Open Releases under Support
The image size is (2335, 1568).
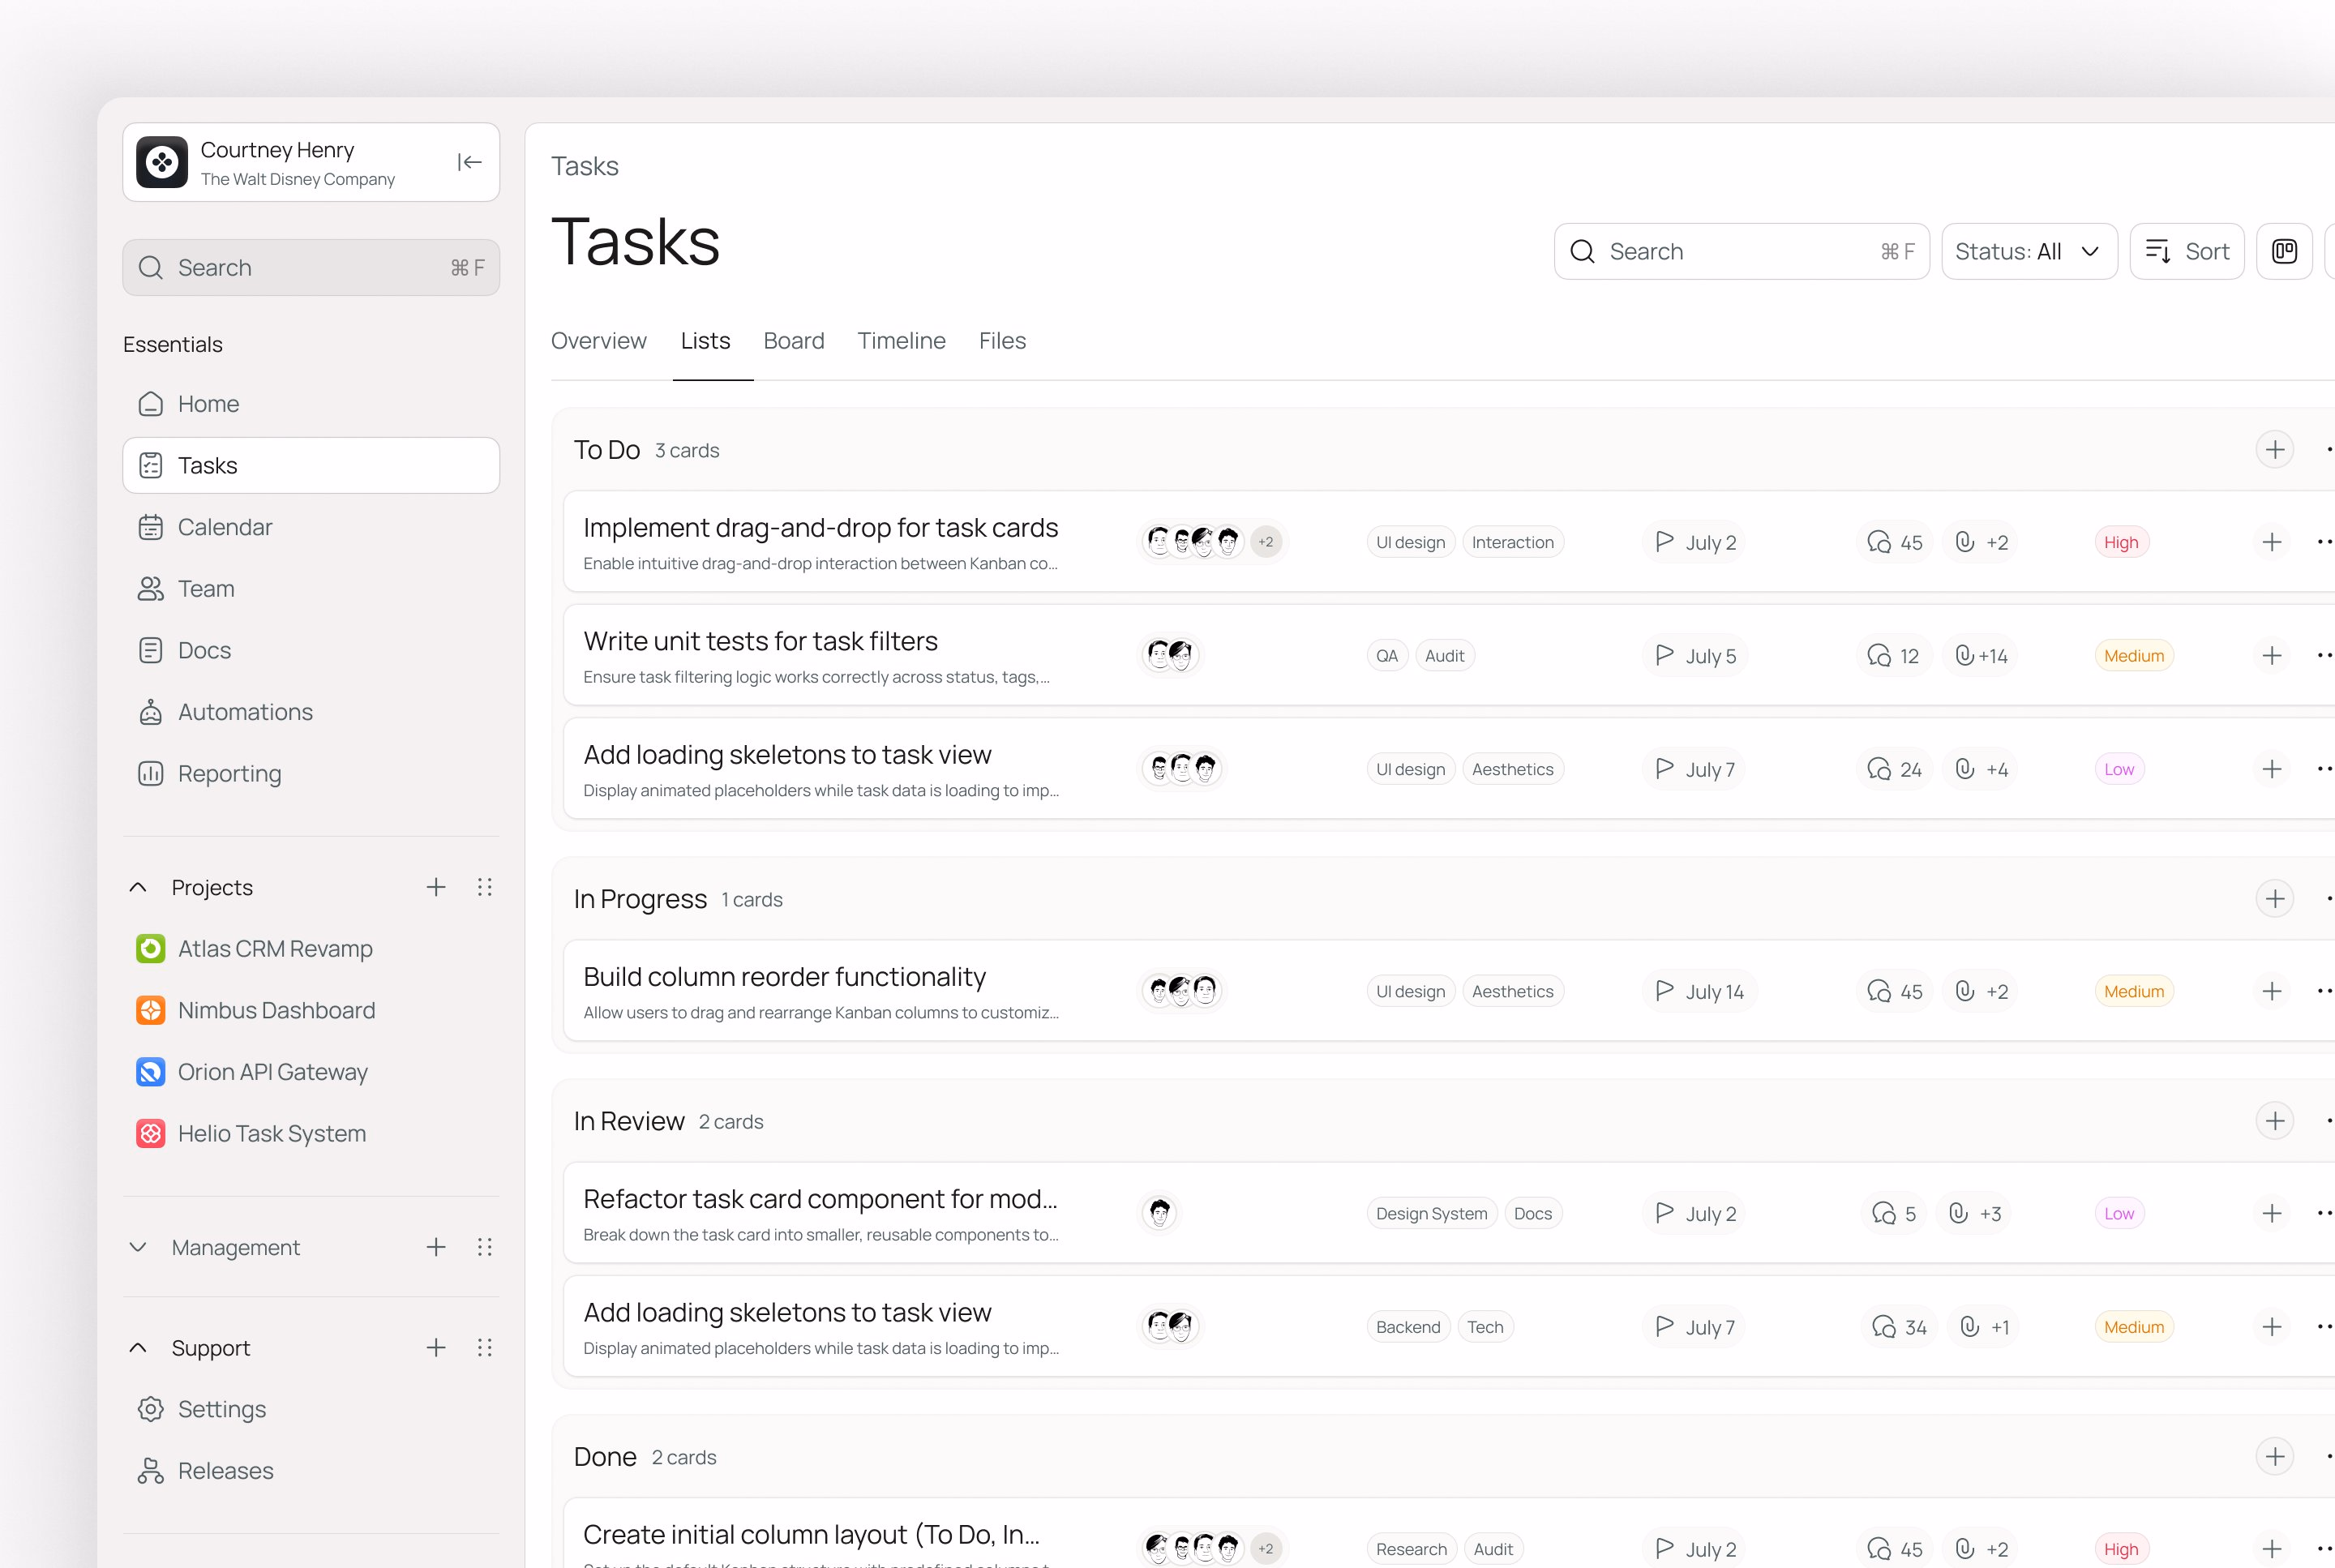pyautogui.click(x=311, y=1471)
